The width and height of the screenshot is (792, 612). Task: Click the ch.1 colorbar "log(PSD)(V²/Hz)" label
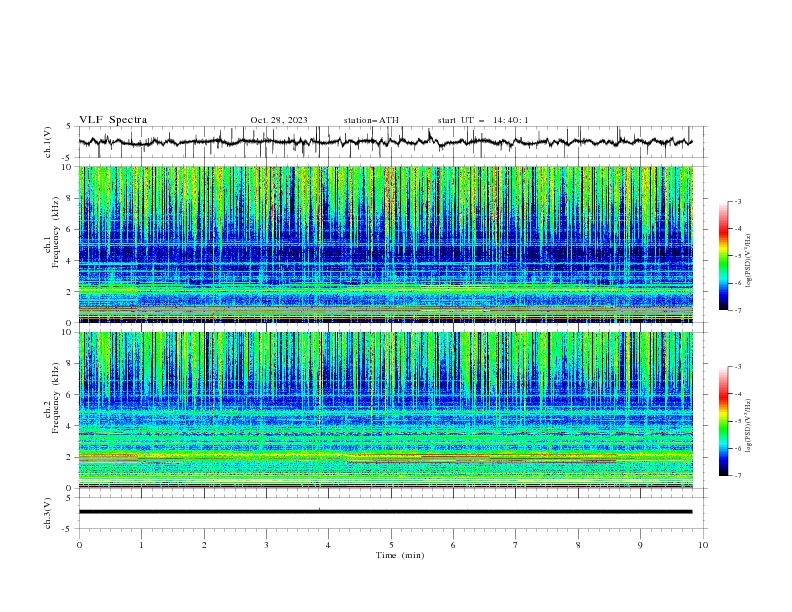749,261
